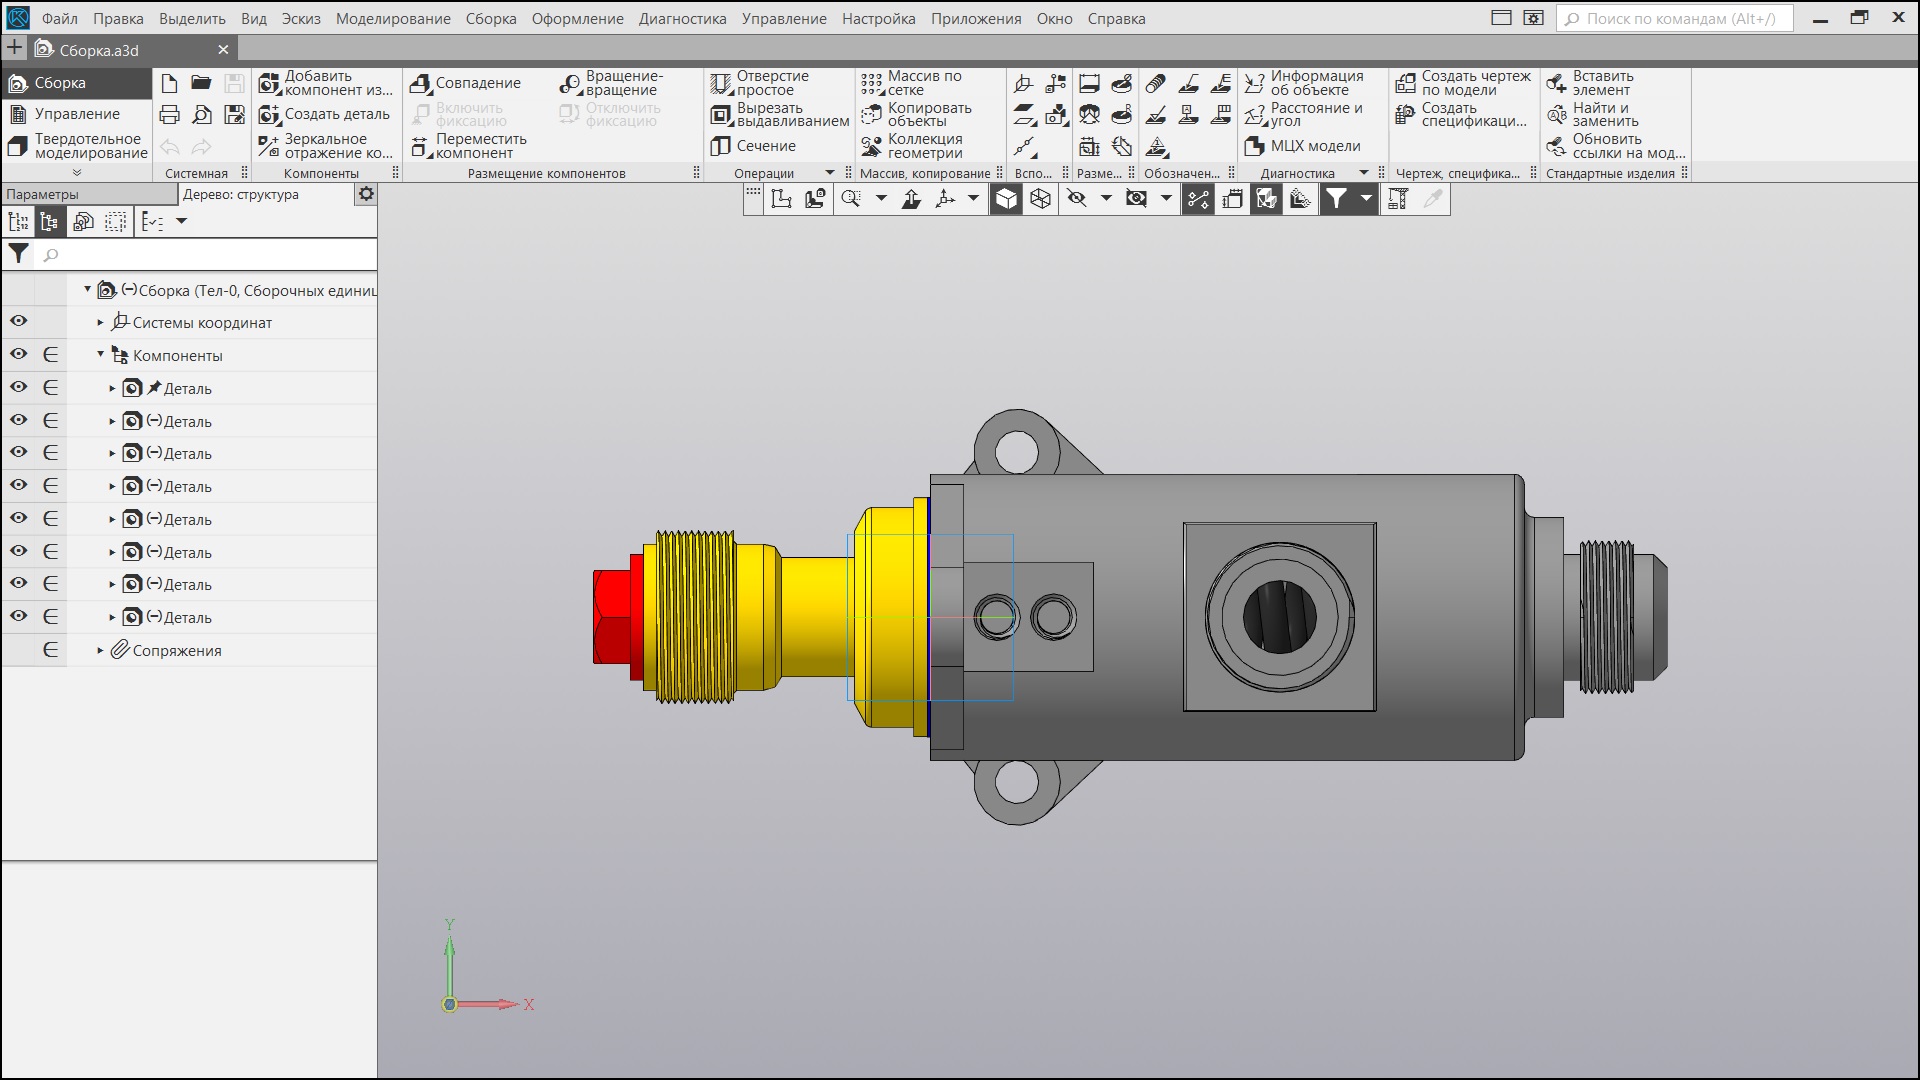Viewport: 1920px width, 1080px height.
Task: Toggle shaded display mode in view toolbar
Action: tap(1006, 199)
